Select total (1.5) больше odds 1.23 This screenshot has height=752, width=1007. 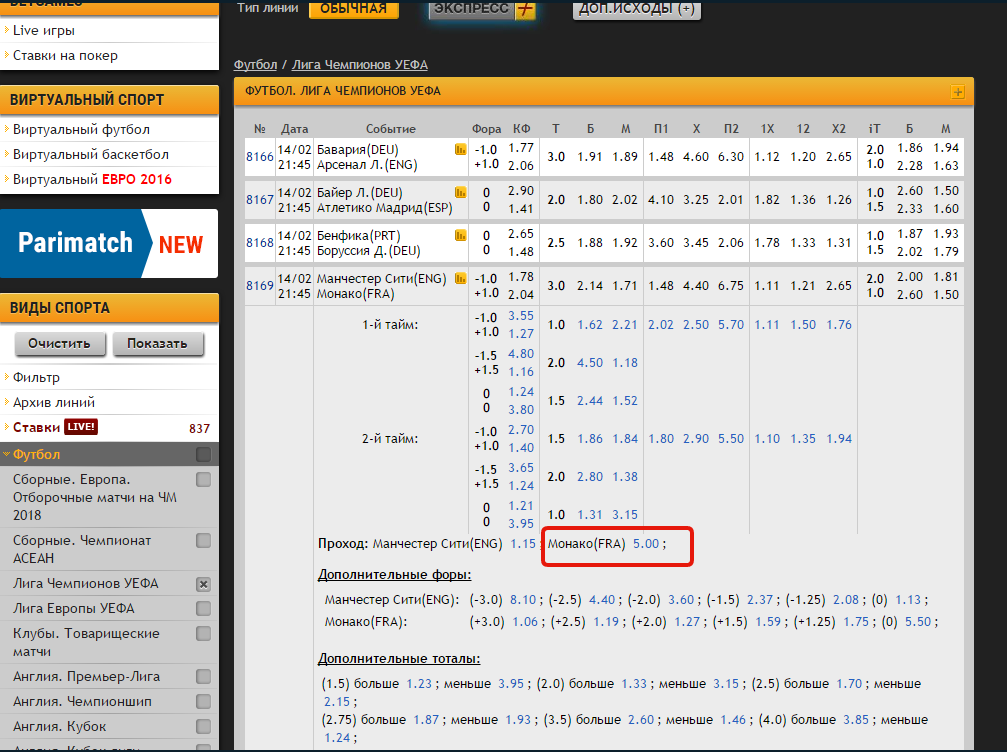pos(419,684)
